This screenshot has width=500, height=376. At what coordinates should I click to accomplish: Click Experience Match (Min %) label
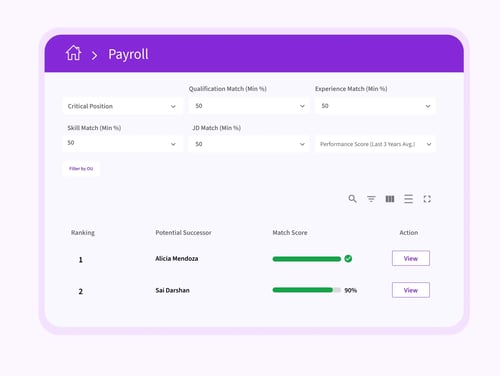point(351,89)
